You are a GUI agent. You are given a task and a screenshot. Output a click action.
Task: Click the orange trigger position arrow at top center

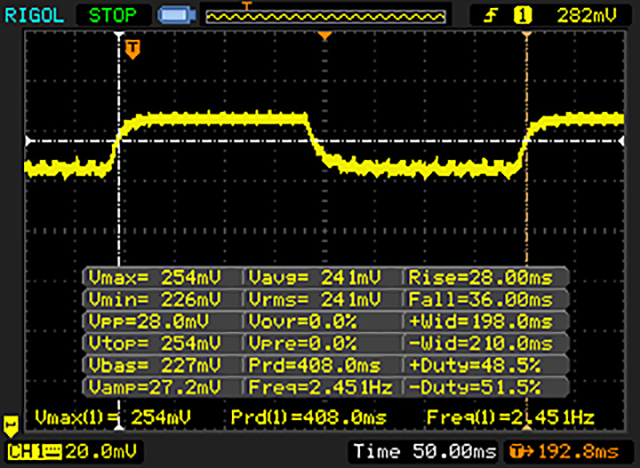(x=324, y=36)
